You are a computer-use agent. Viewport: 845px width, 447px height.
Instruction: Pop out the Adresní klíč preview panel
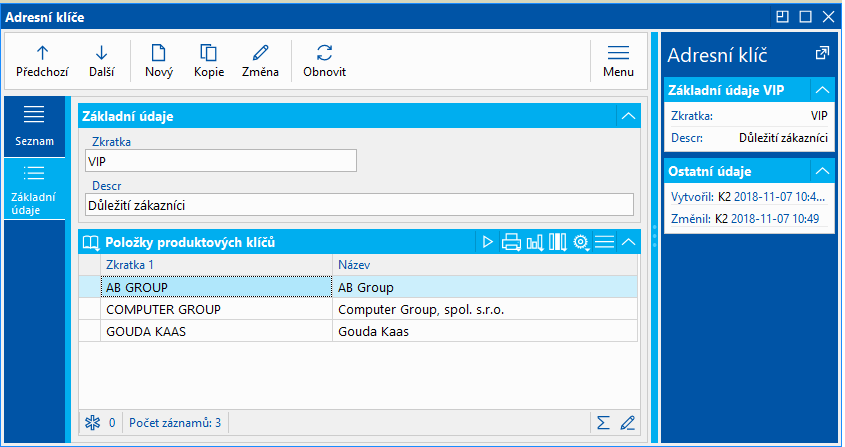pos(822,53)
